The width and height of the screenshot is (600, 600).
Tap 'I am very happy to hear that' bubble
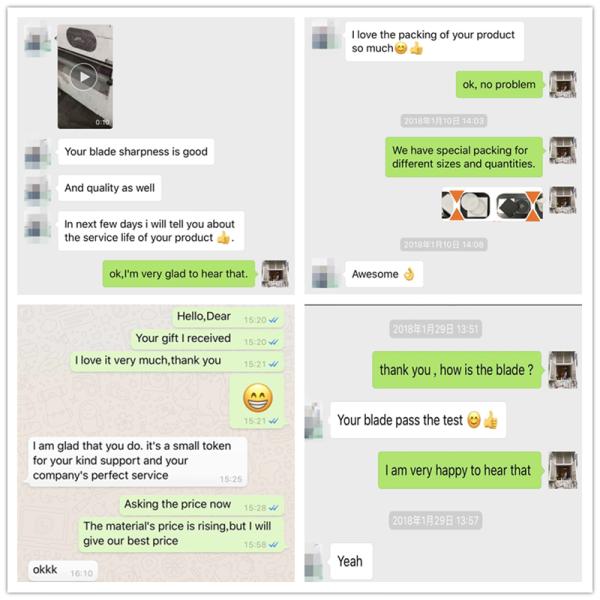[x=460, y=470]
